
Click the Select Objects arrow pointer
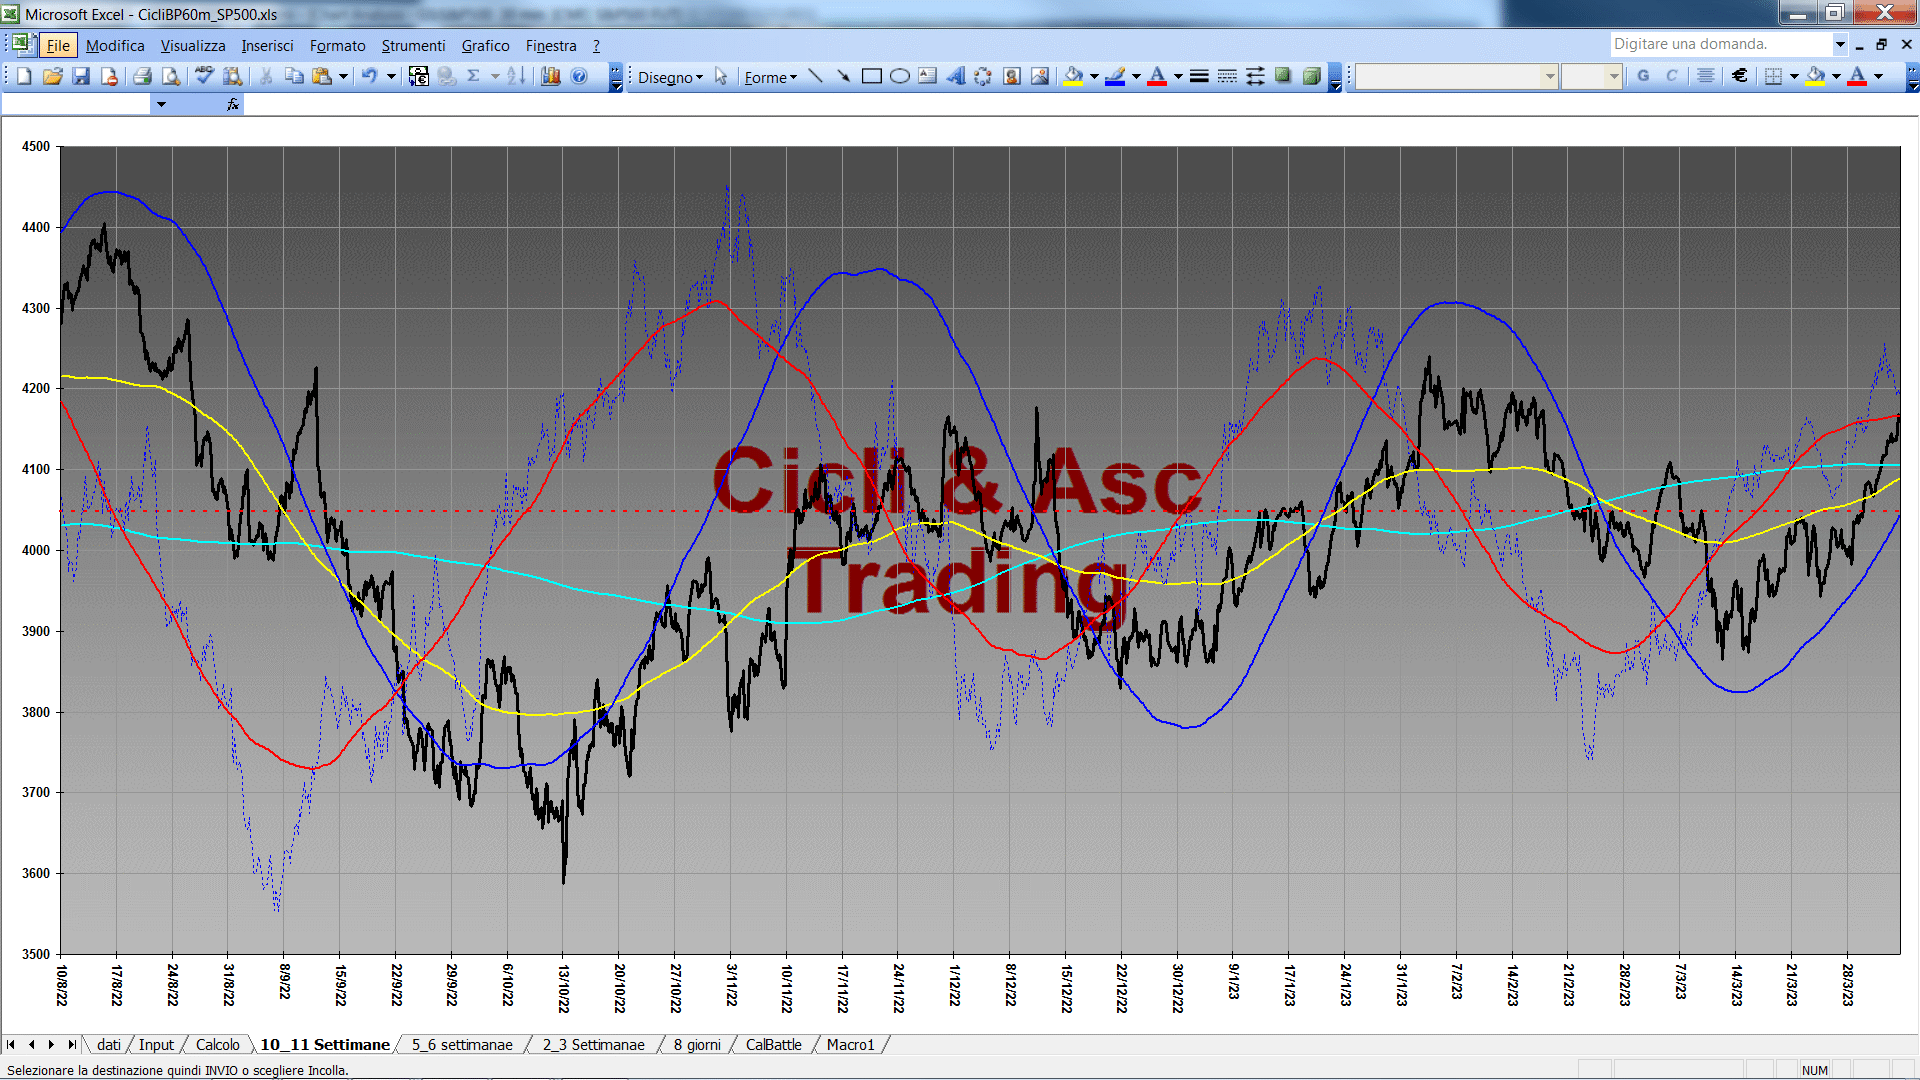(x=721, y=77)
